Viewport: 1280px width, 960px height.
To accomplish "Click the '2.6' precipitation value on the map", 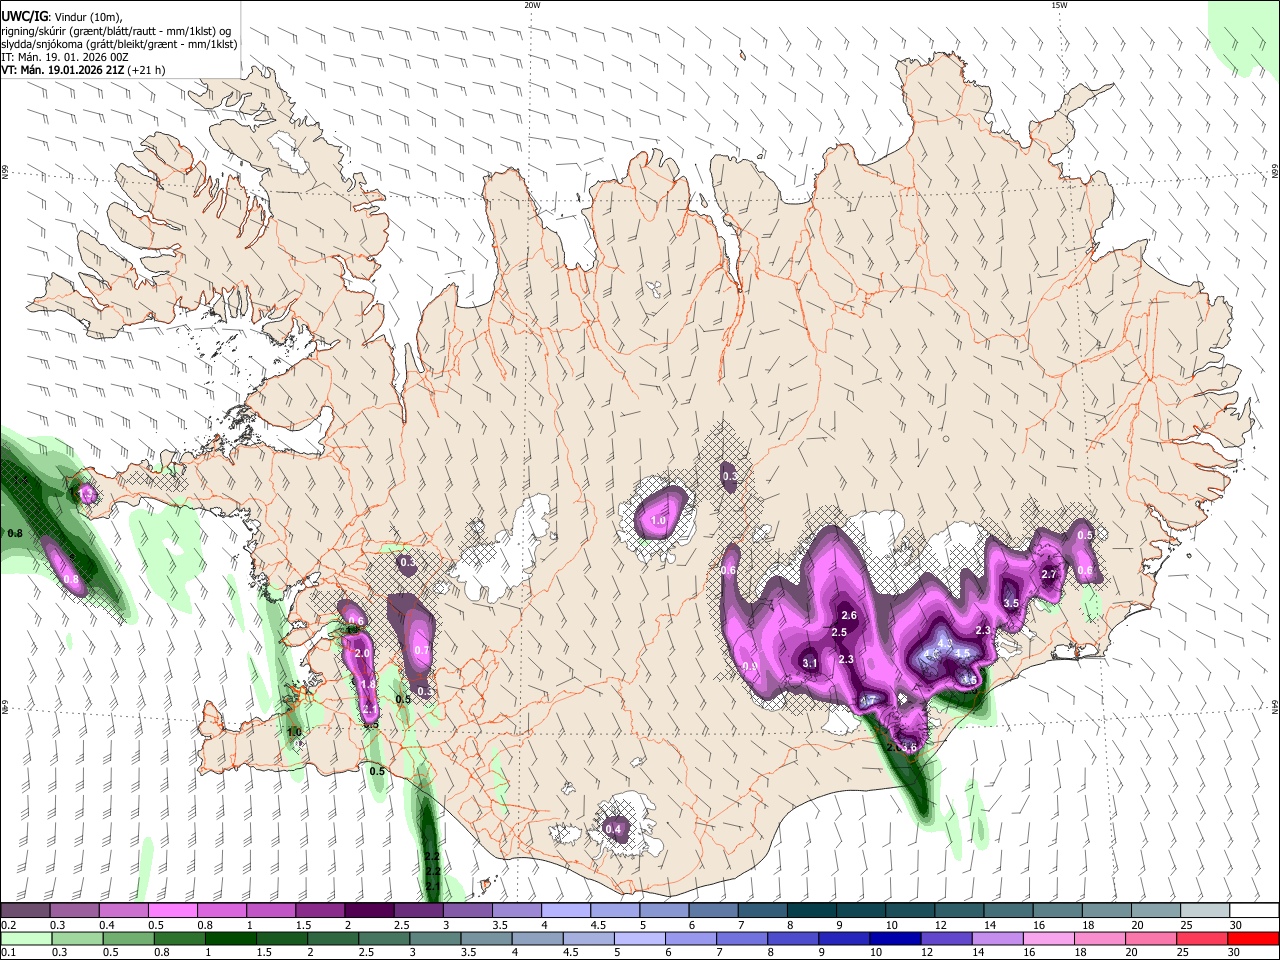I will (850, 615).
